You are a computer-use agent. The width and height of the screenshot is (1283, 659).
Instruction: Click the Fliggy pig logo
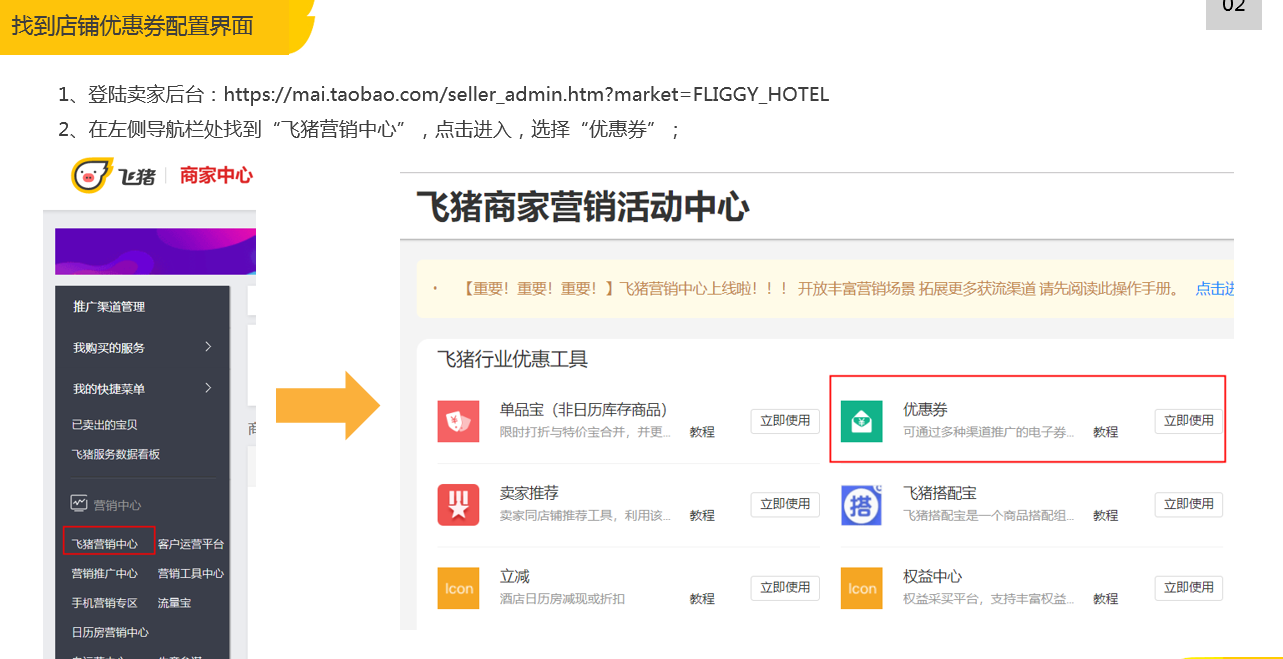tap(90, 176)
